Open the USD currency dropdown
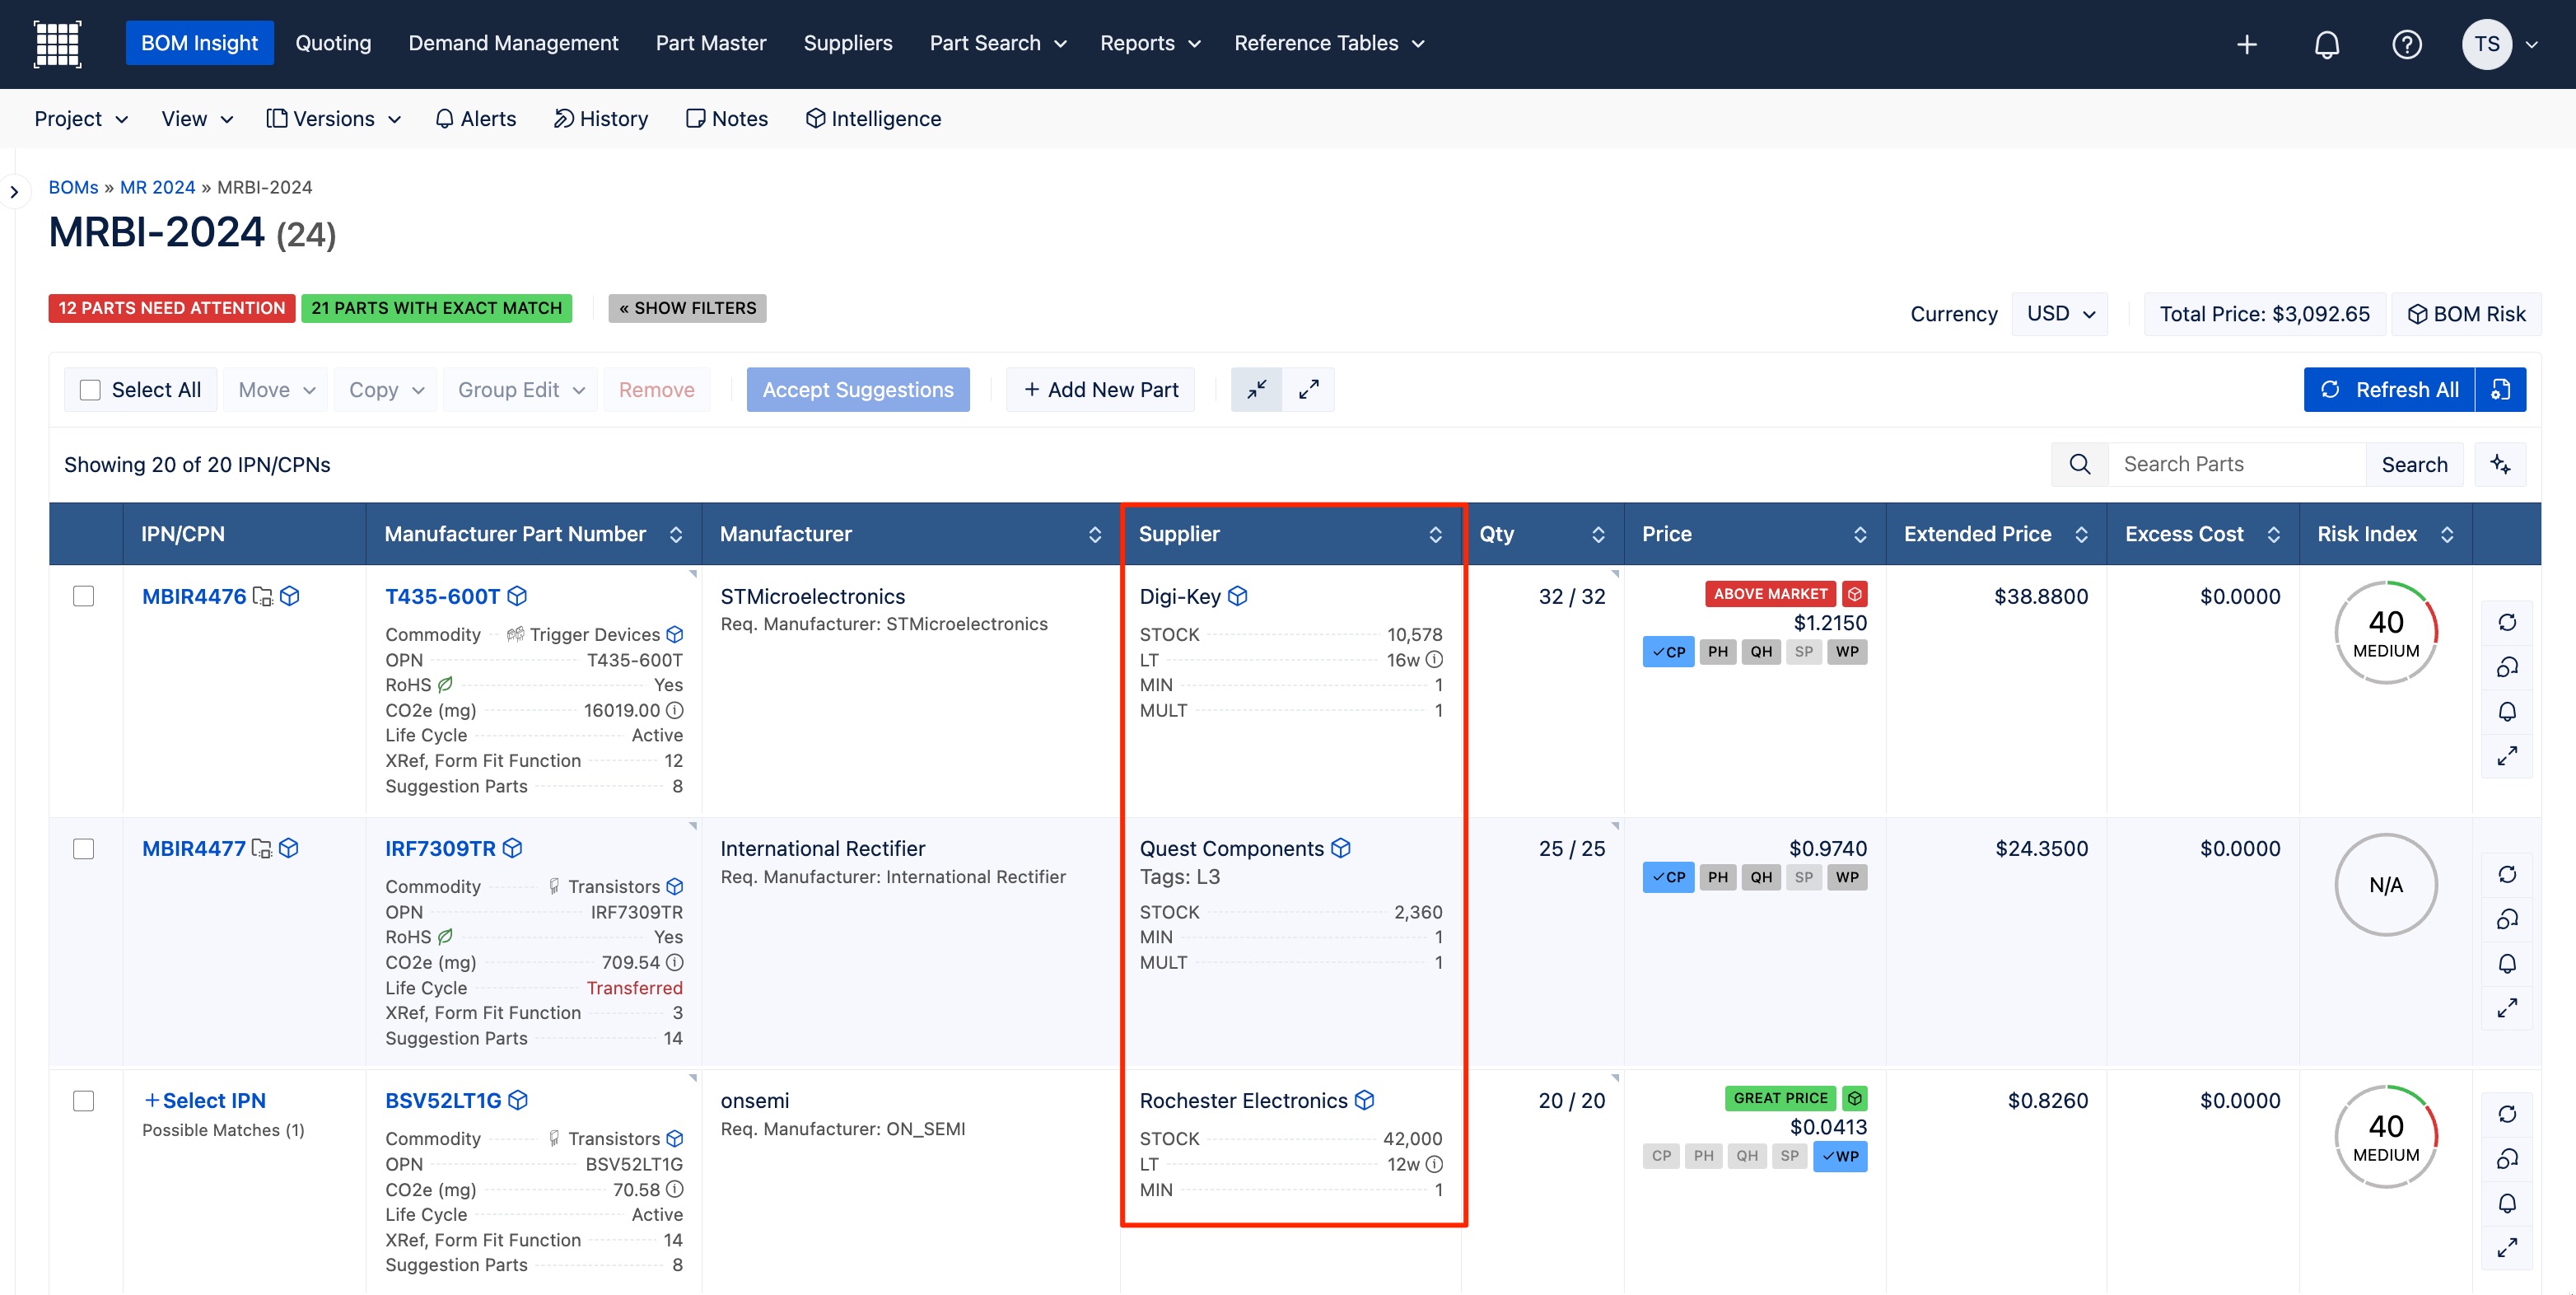 [x=2060, y=314]
